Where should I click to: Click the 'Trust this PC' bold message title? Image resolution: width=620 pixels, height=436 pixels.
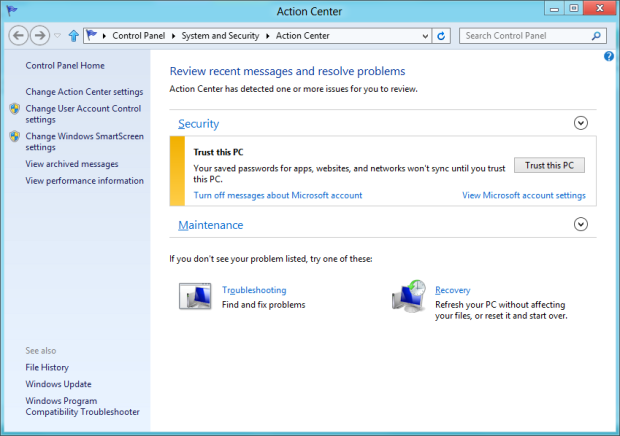(x=218, y=152)
